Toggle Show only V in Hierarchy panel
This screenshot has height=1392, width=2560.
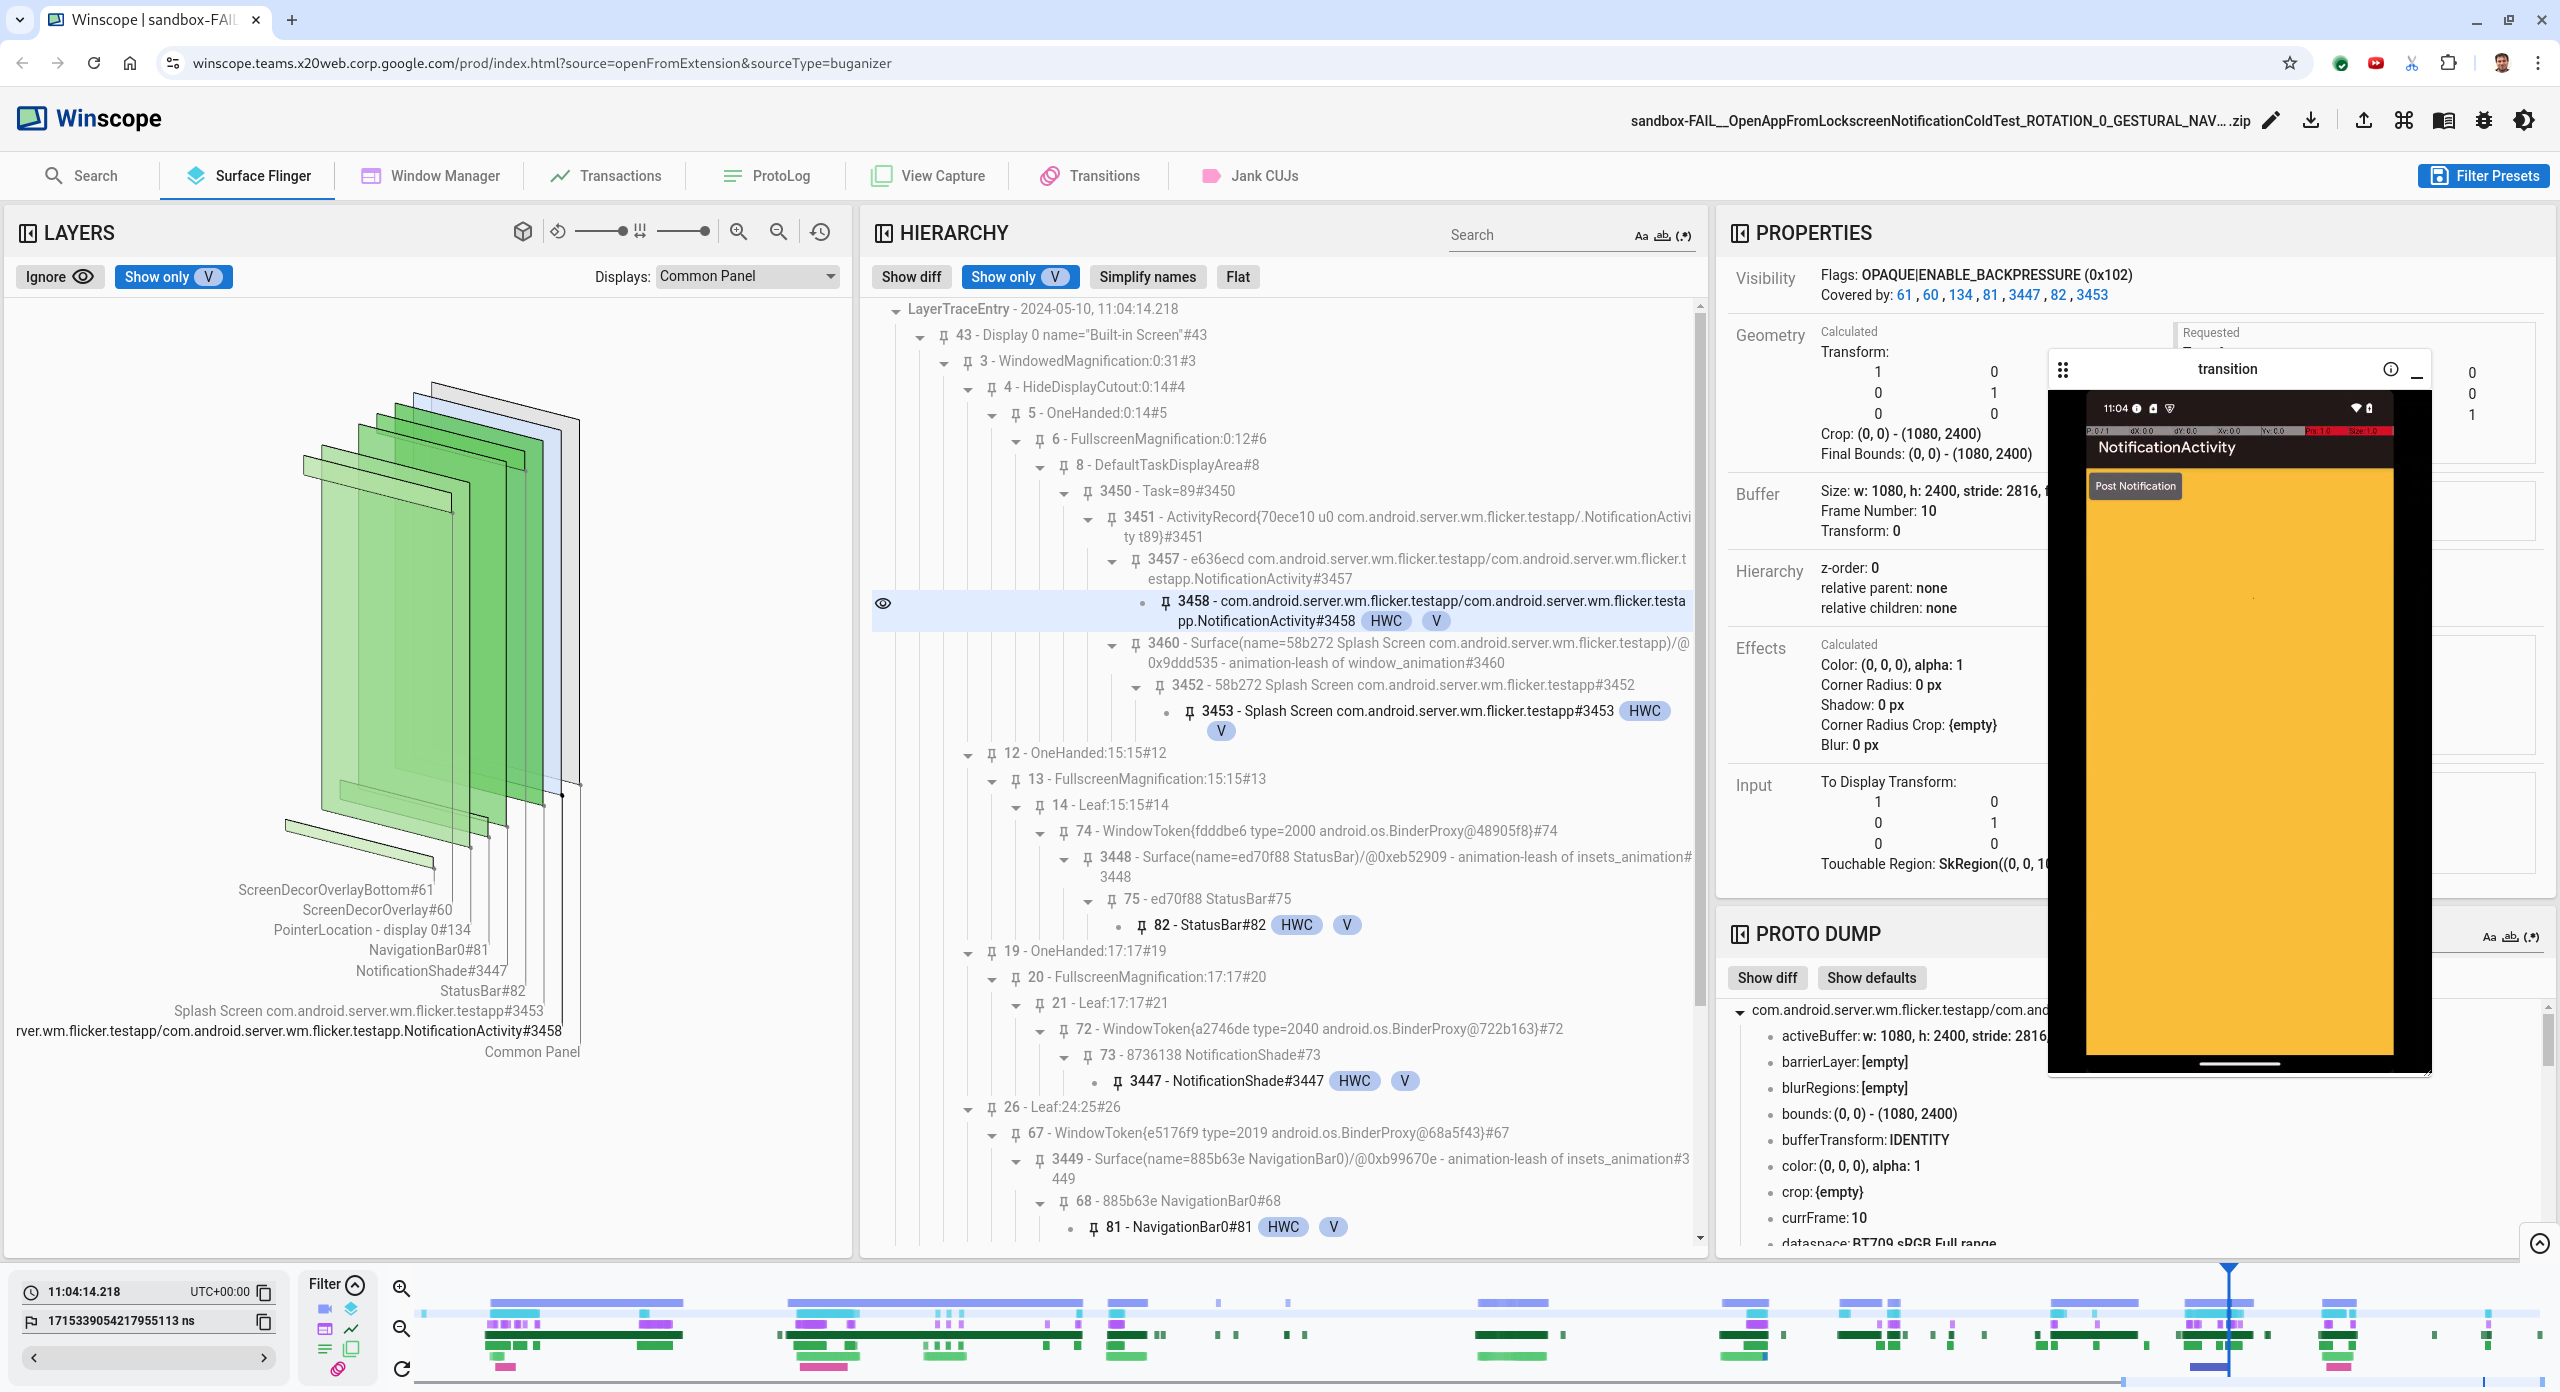point(1019,277)
